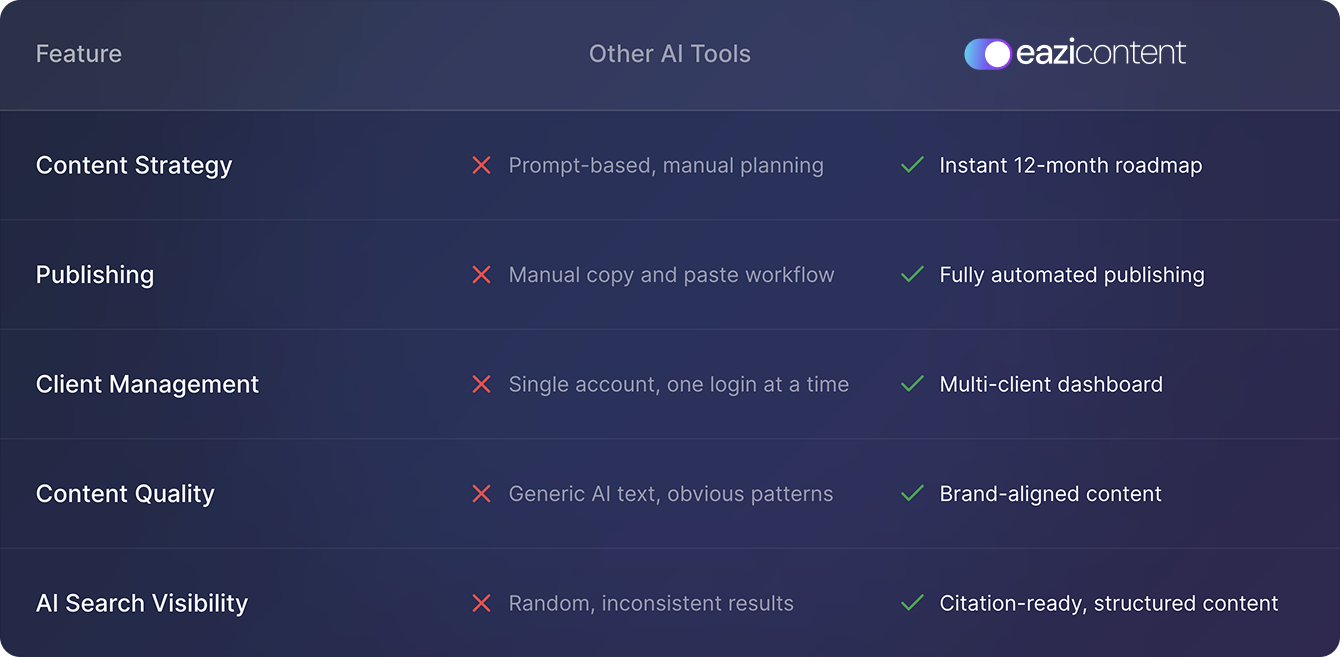
Task: Click the Client Management row label
Action: tap(147, 384)
